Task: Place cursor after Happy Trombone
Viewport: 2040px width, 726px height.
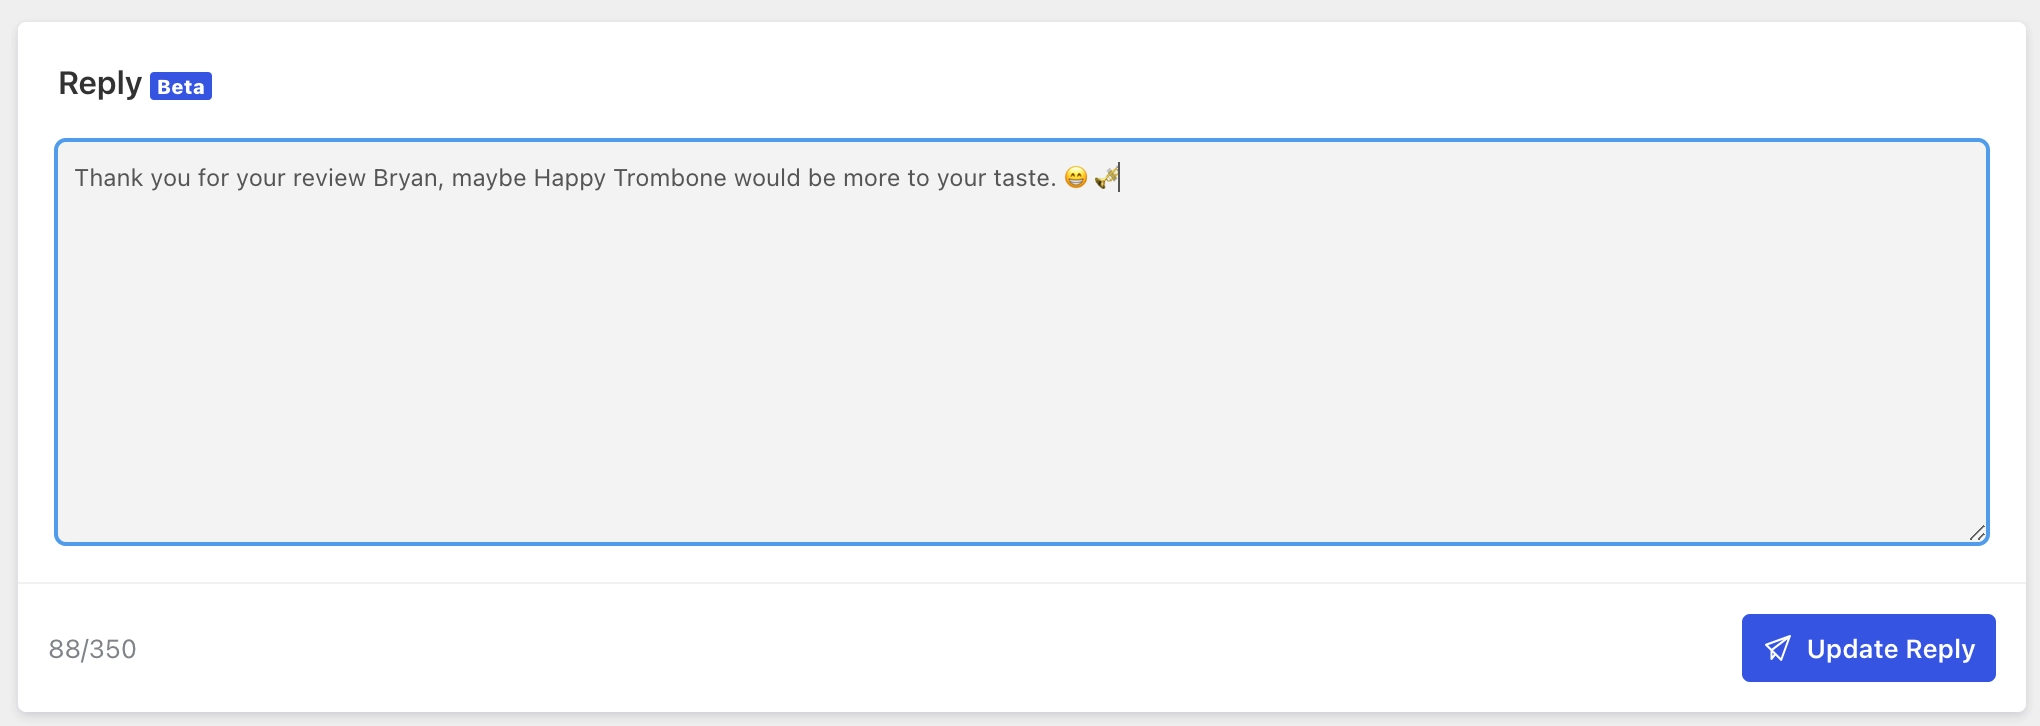Action: (x=730, y=178)
